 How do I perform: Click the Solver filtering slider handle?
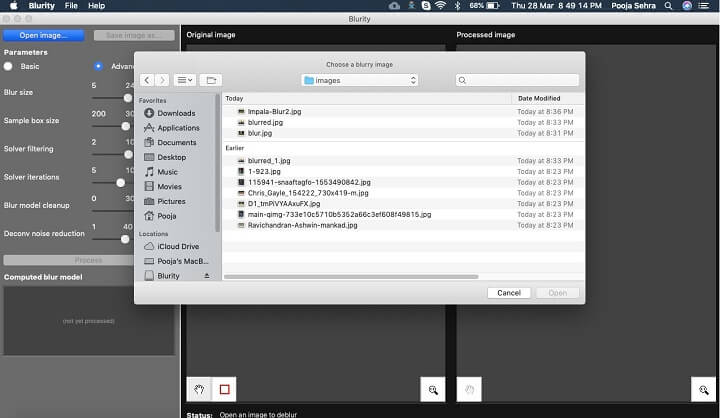[129, 154]
